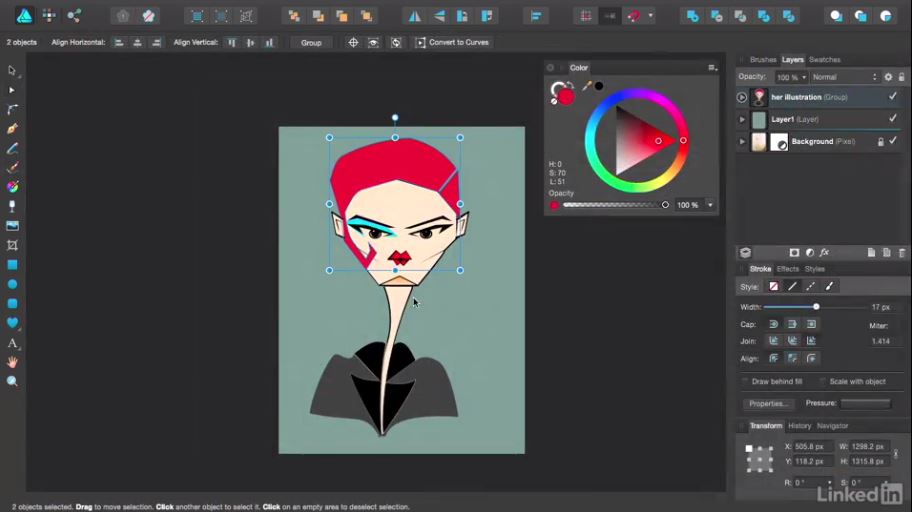Expand the her illustration group
The image size is (912, 512).
point(742,97)
